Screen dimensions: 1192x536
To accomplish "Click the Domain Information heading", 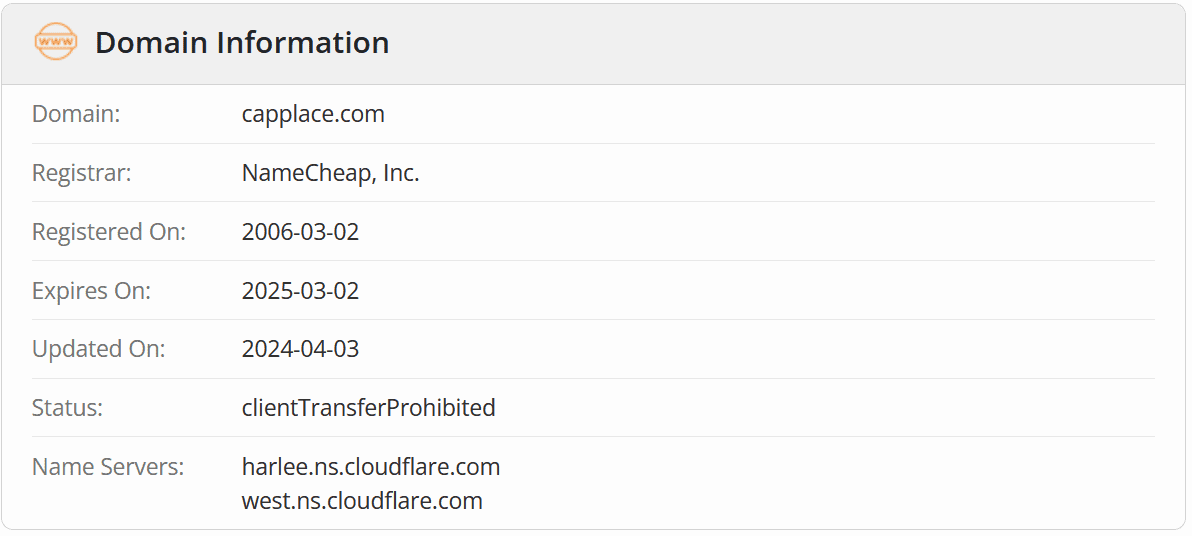I will 242,43.
